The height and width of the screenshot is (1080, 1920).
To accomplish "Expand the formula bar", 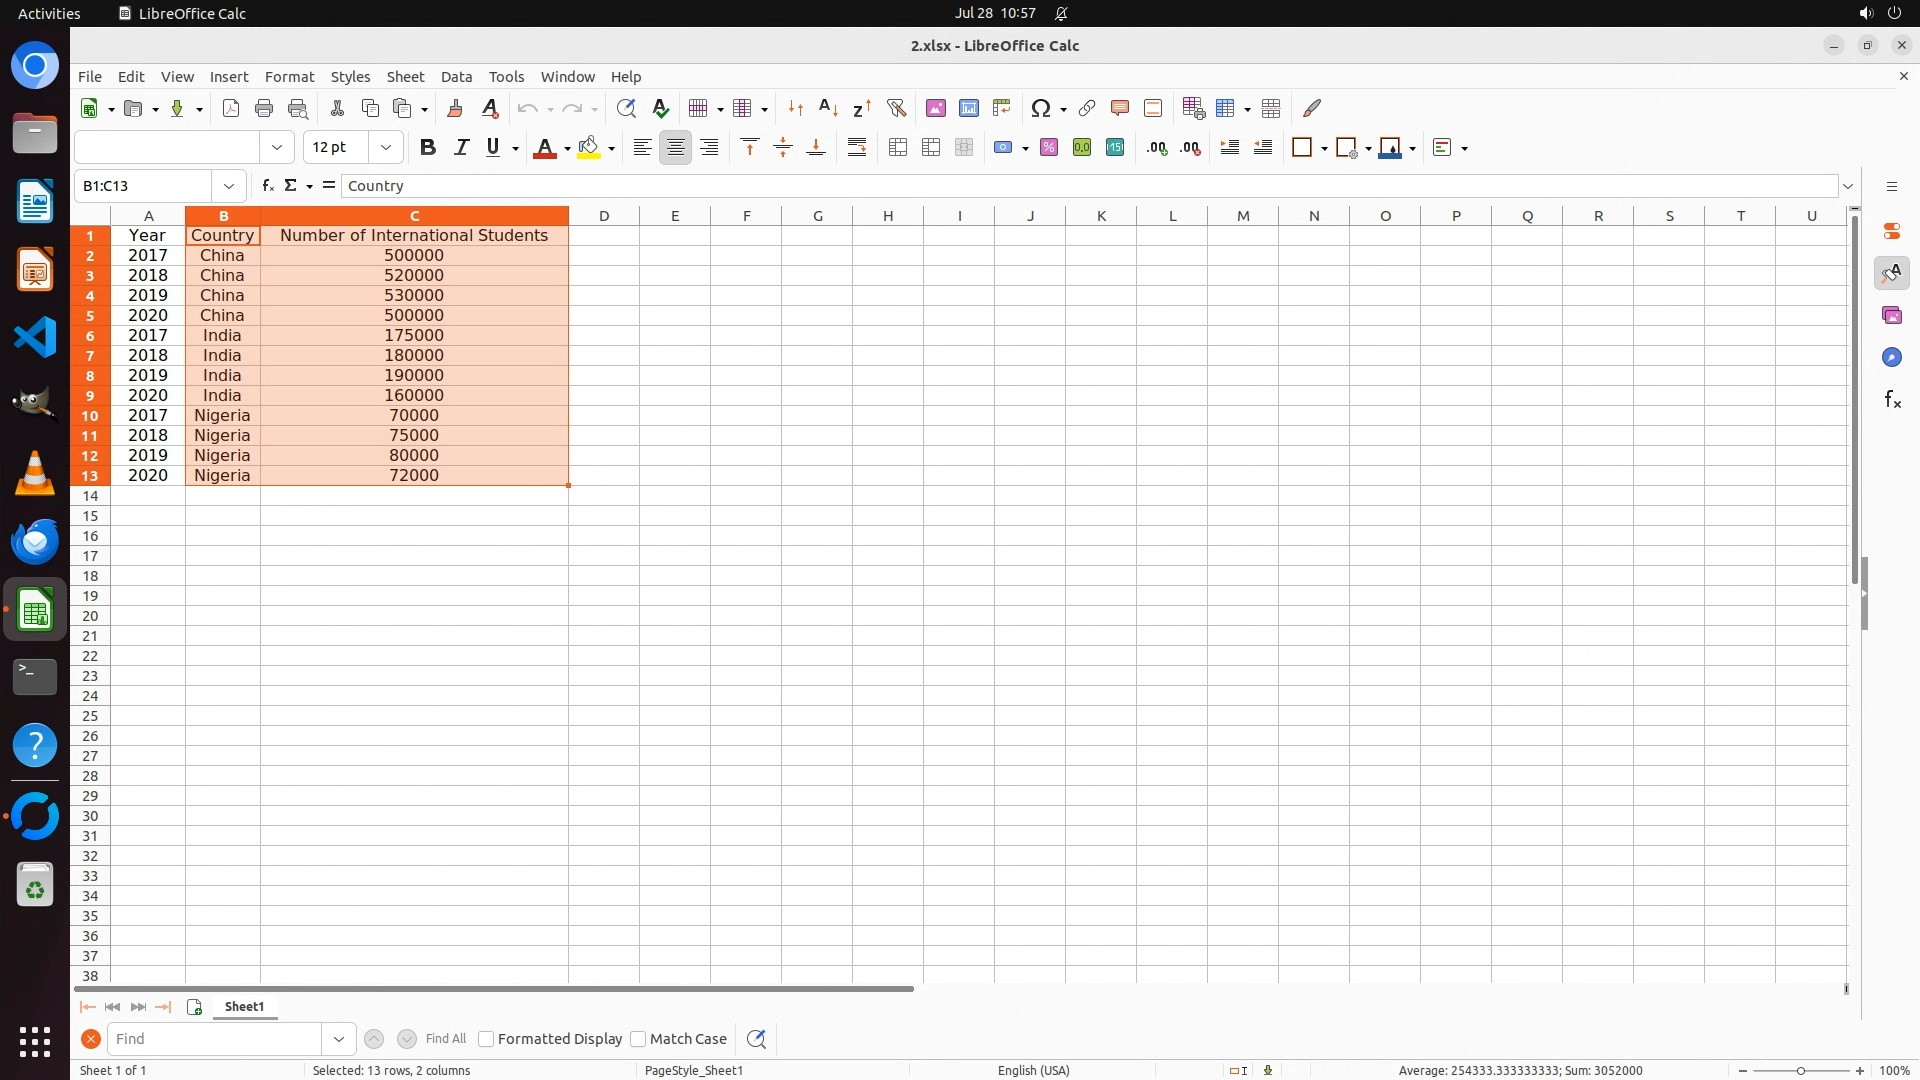I will [x=1848, y=186].
